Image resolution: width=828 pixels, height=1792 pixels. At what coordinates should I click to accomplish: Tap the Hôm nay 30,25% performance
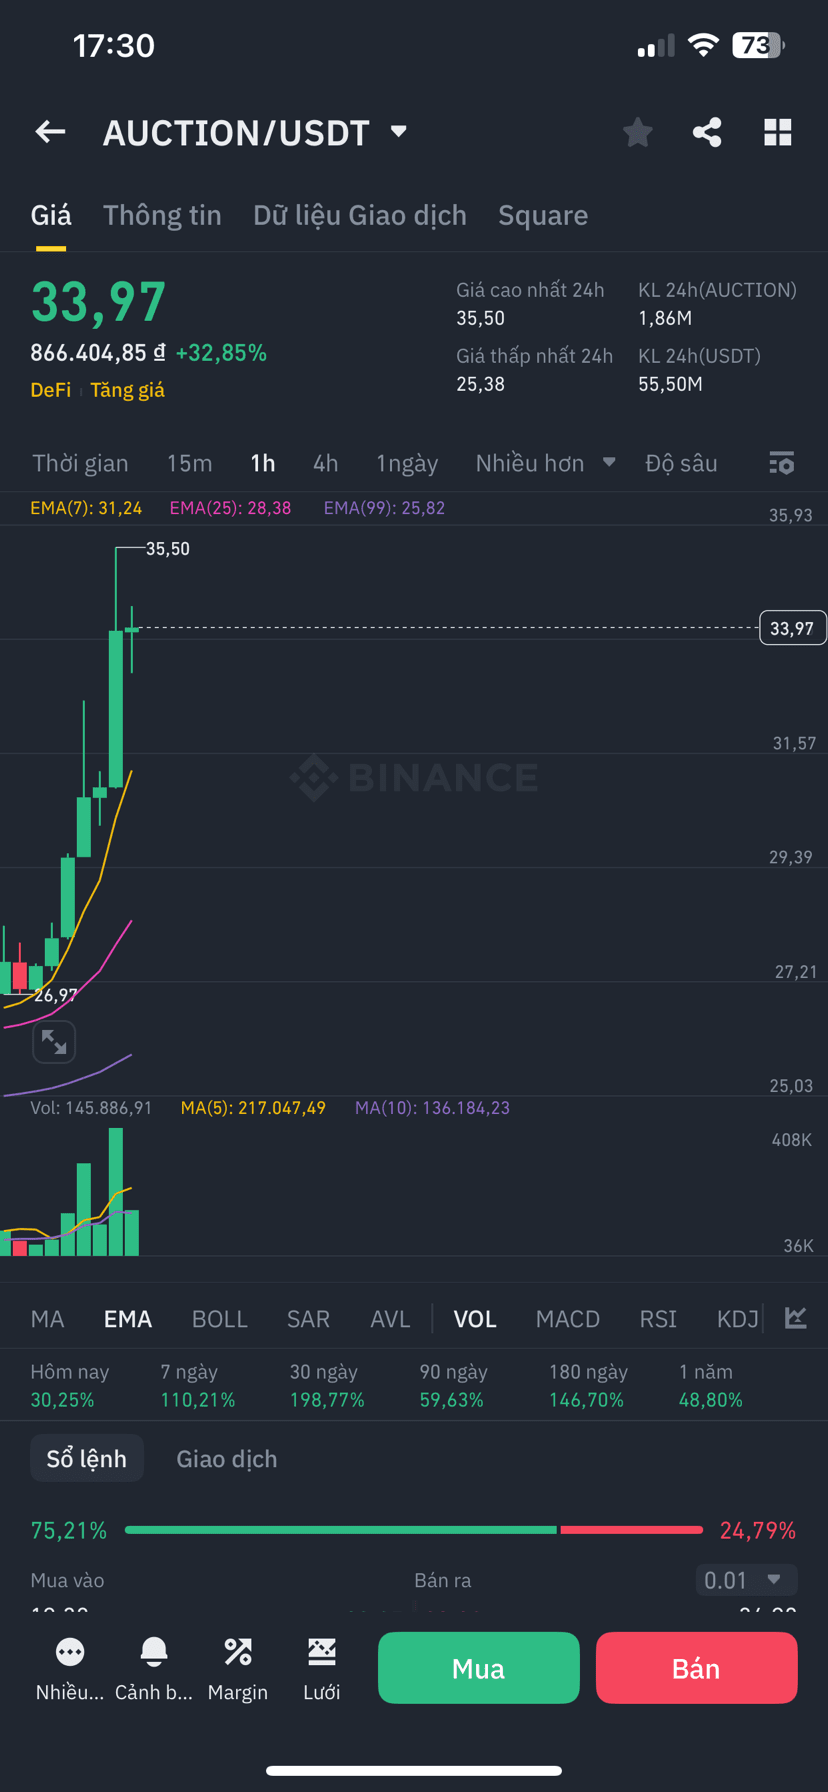point(69,1386)
